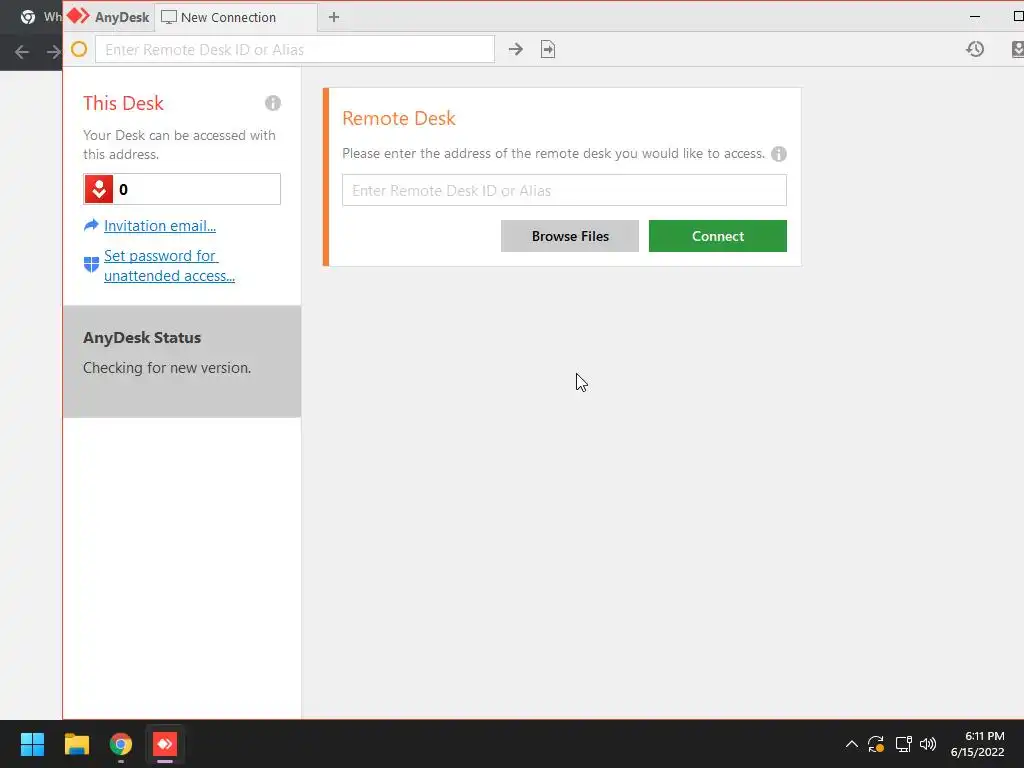Click the AnyDesk logo tab
The image size is (1024, 768).
[108, 17]
